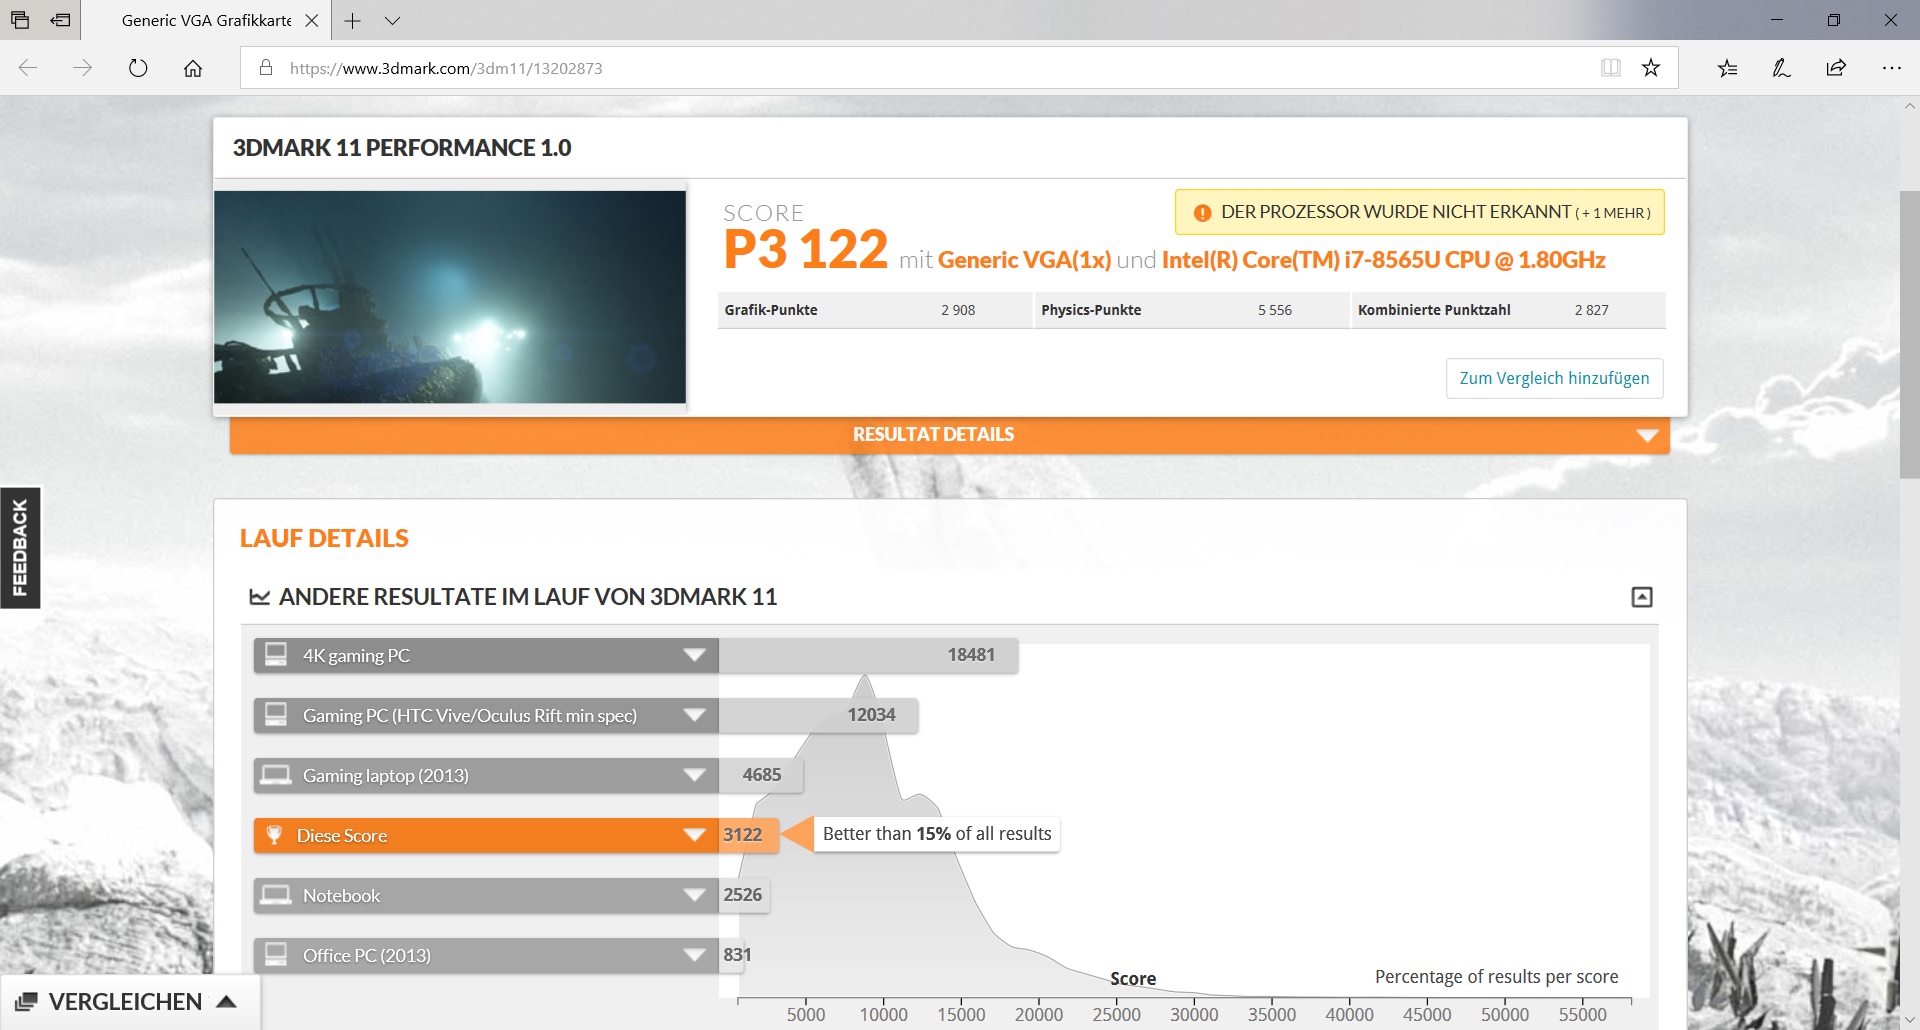This screenshot has width=1920, height=1030.
Task: Click the page vertical scrollbar thumb
Action: pyautogui.click(x=1909, y=333)
